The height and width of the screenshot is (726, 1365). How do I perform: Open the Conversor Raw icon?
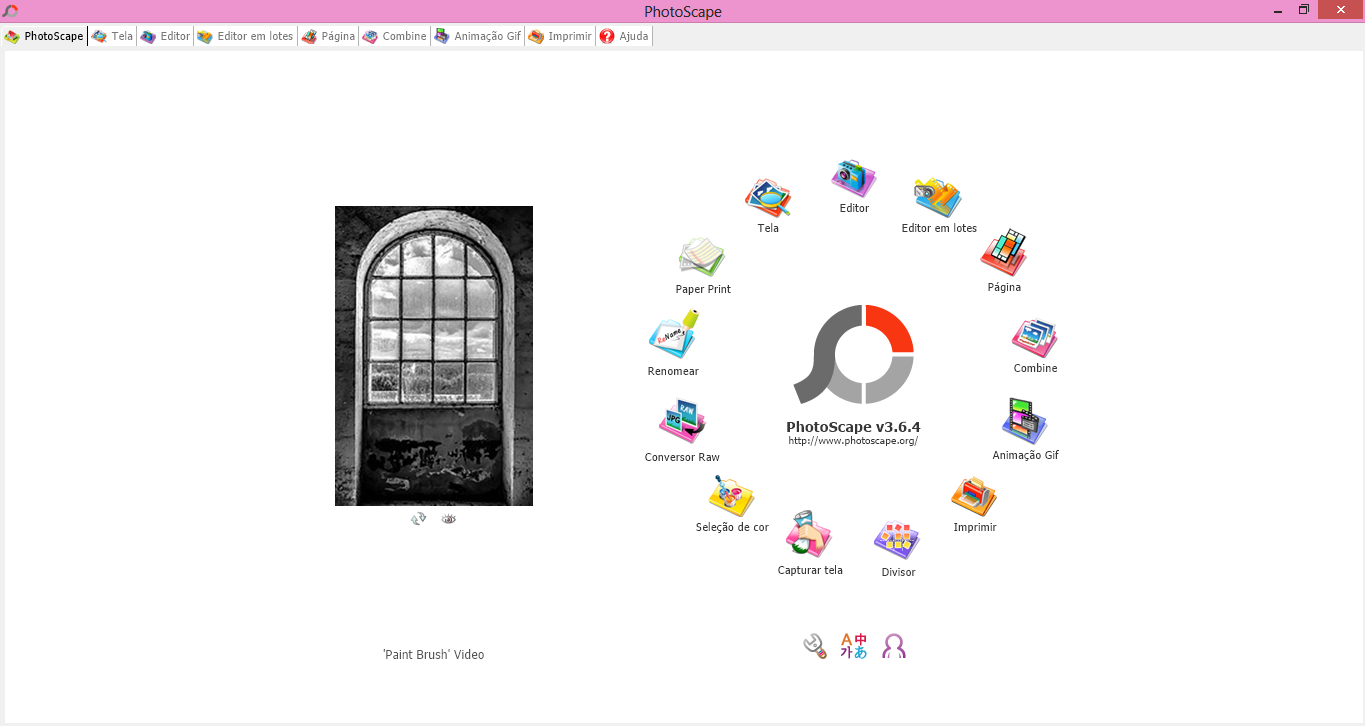683,422
